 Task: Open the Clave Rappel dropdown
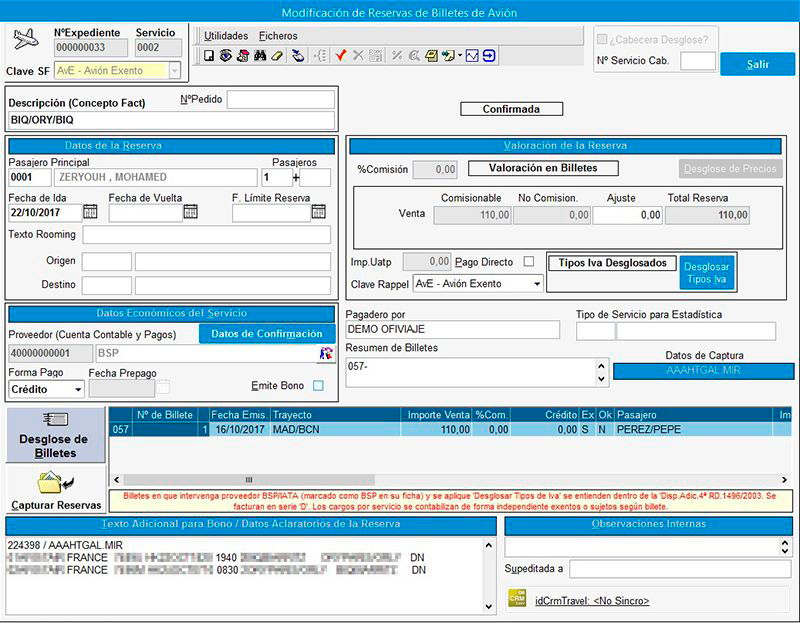tap(537, 284)
